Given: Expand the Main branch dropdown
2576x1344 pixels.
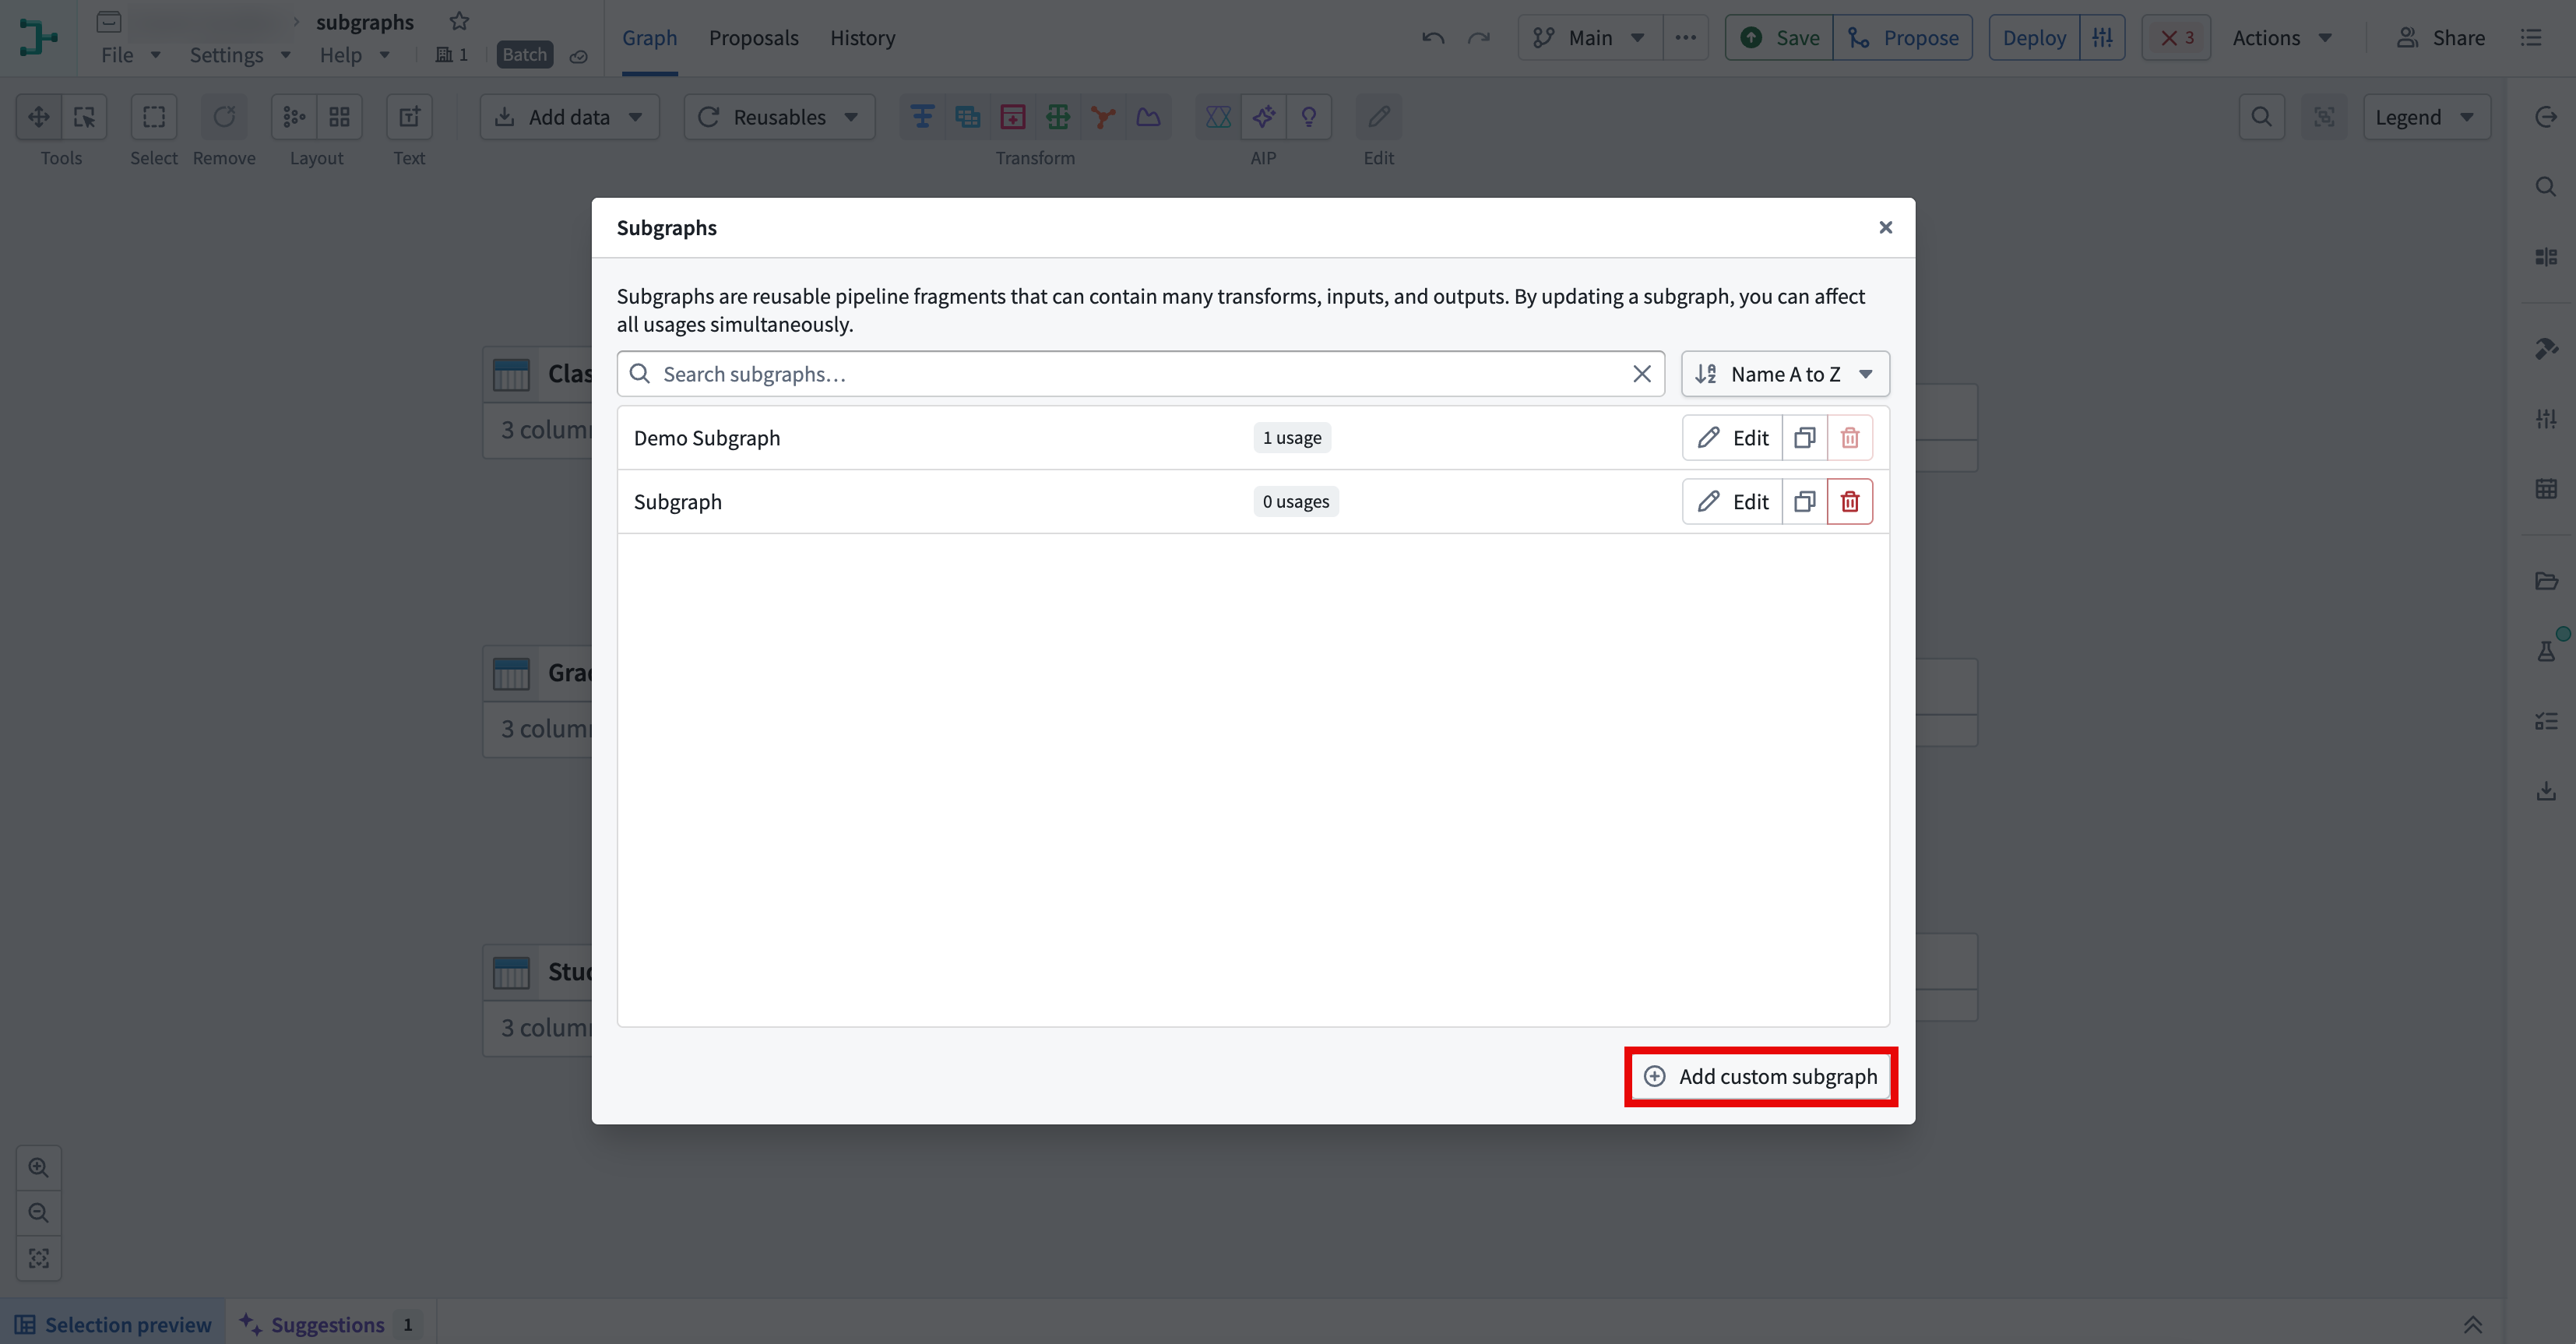Looking at the screenshot, I should pyautogui.click(x=1590, y=38).
